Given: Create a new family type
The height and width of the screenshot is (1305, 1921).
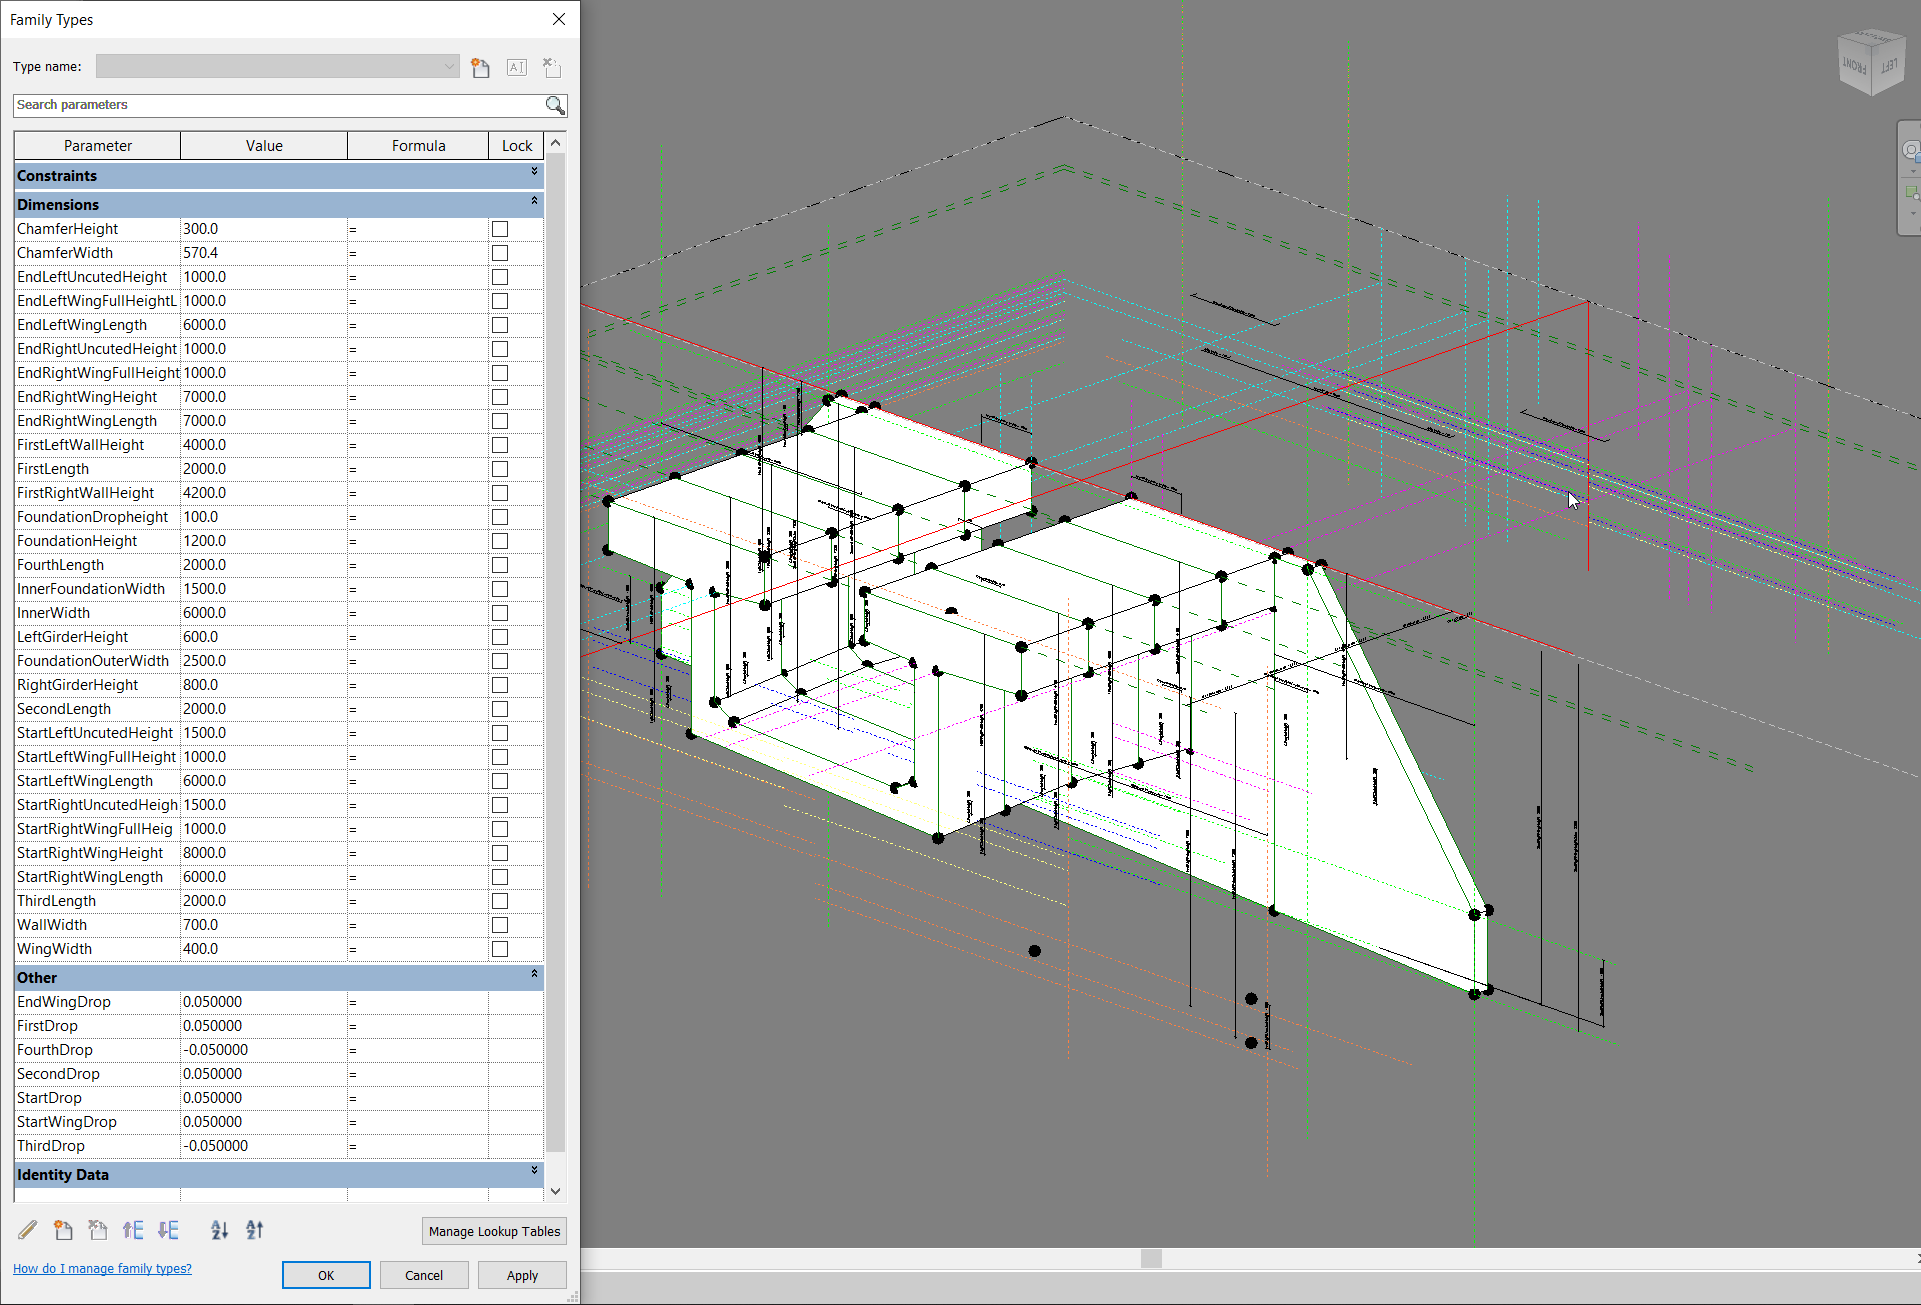Looking at the screenshot, I should tap(480, 67).
